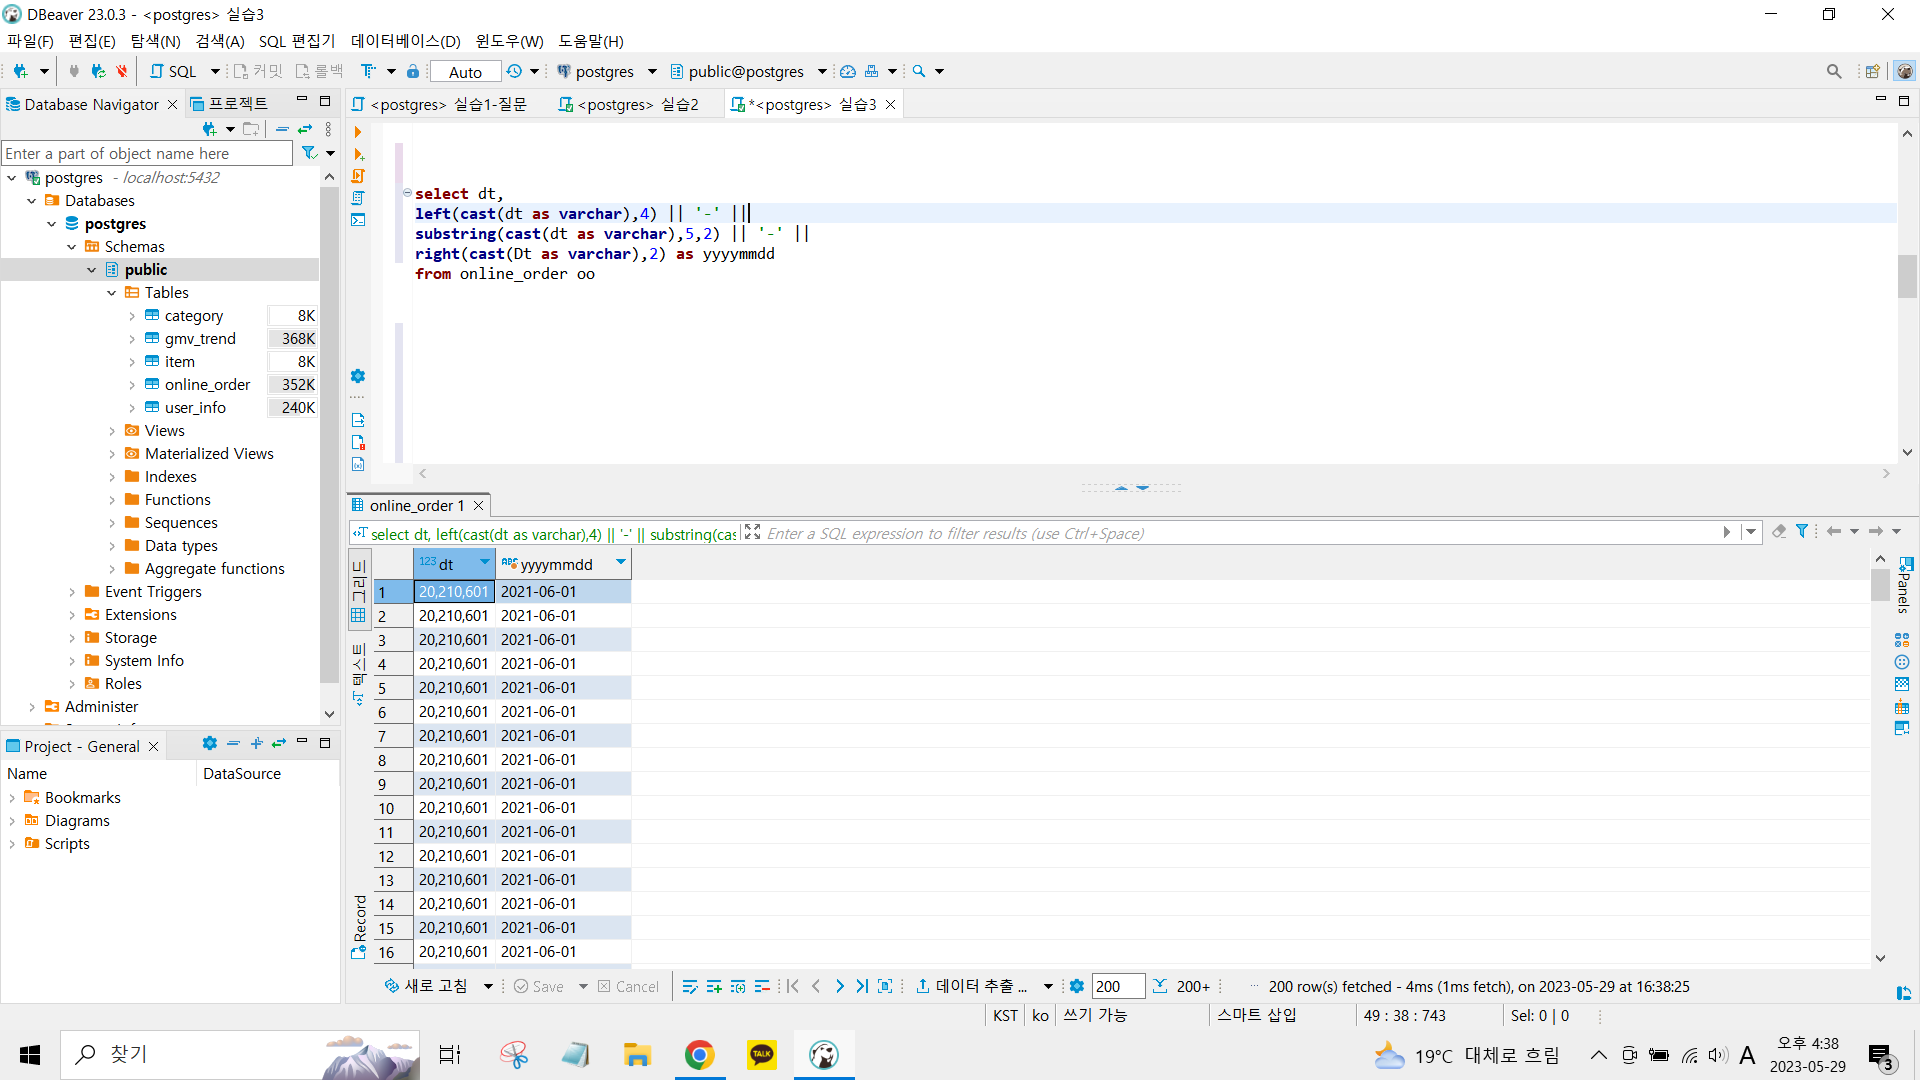Image resolution: width=1920 pixels, height=1080 pixels.
Task: Toggle link with editor in navigator
Action: pyautogui.click(x=305, y=129)
